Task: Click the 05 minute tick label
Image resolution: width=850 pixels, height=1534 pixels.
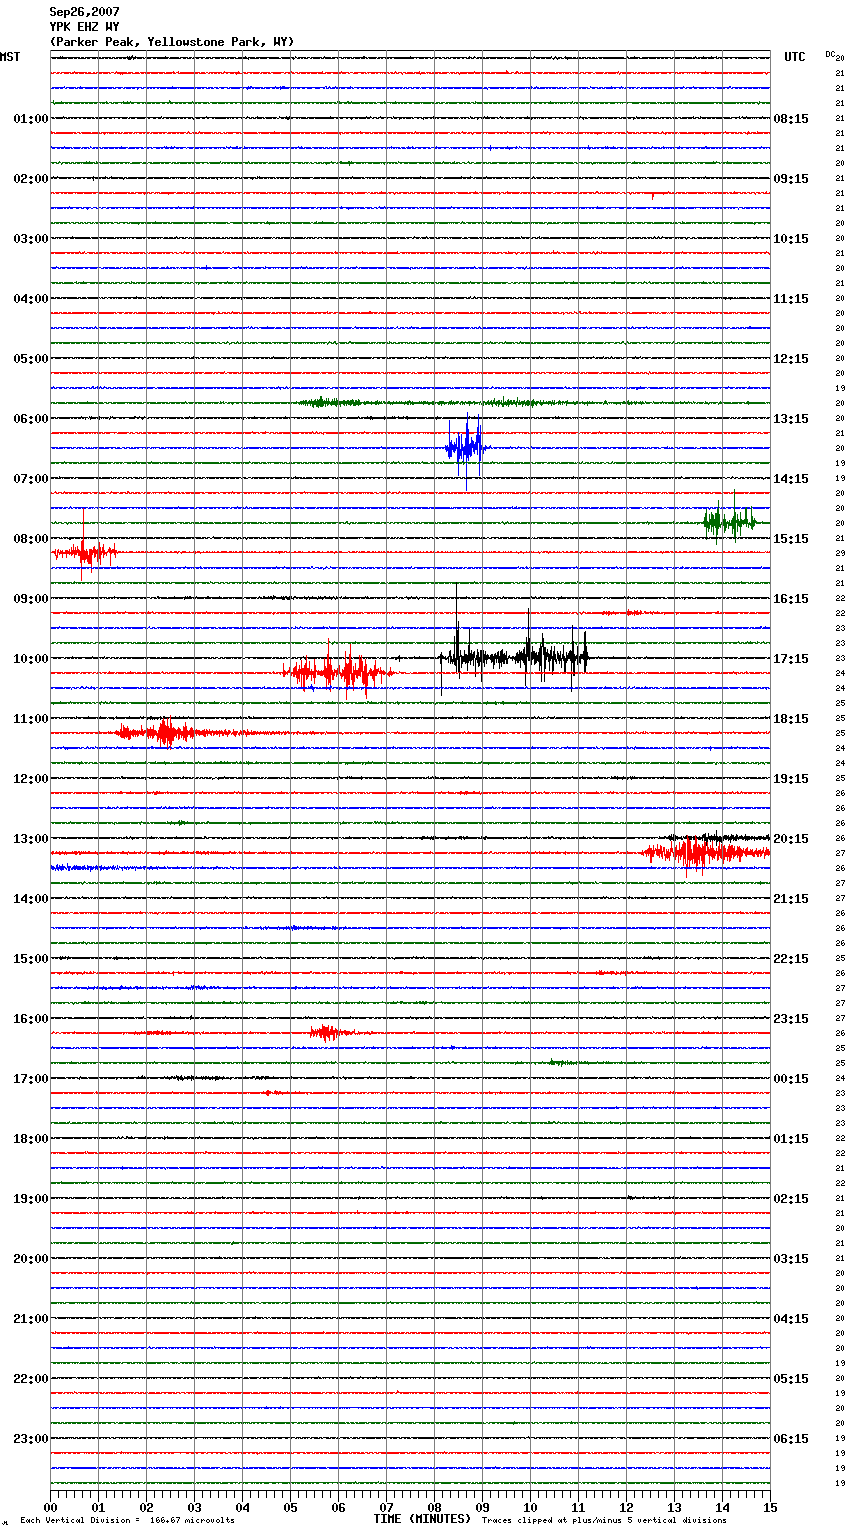Action: pyautogui.click(x=290, y=1507)
